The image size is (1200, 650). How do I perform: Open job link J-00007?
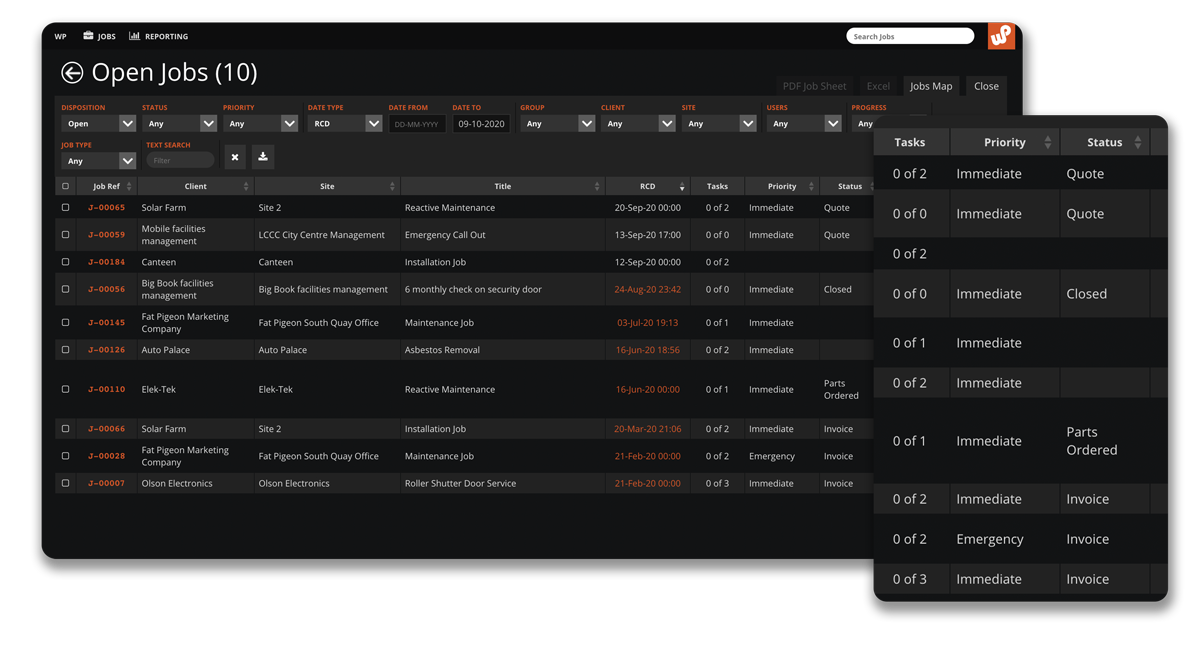coord(107,483)
